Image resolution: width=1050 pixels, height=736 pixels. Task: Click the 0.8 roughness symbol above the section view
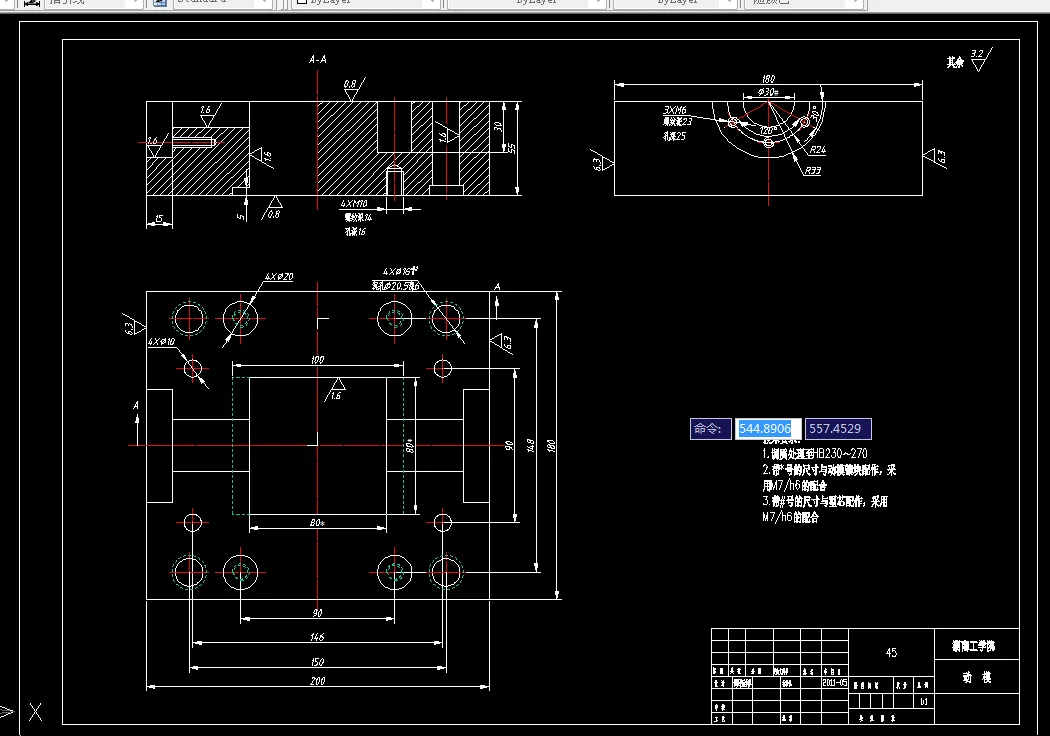tap(353, 90)
